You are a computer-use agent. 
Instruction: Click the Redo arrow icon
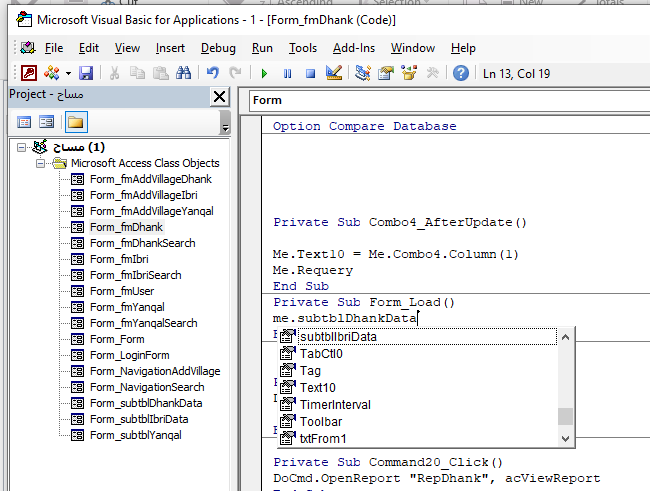235,73
